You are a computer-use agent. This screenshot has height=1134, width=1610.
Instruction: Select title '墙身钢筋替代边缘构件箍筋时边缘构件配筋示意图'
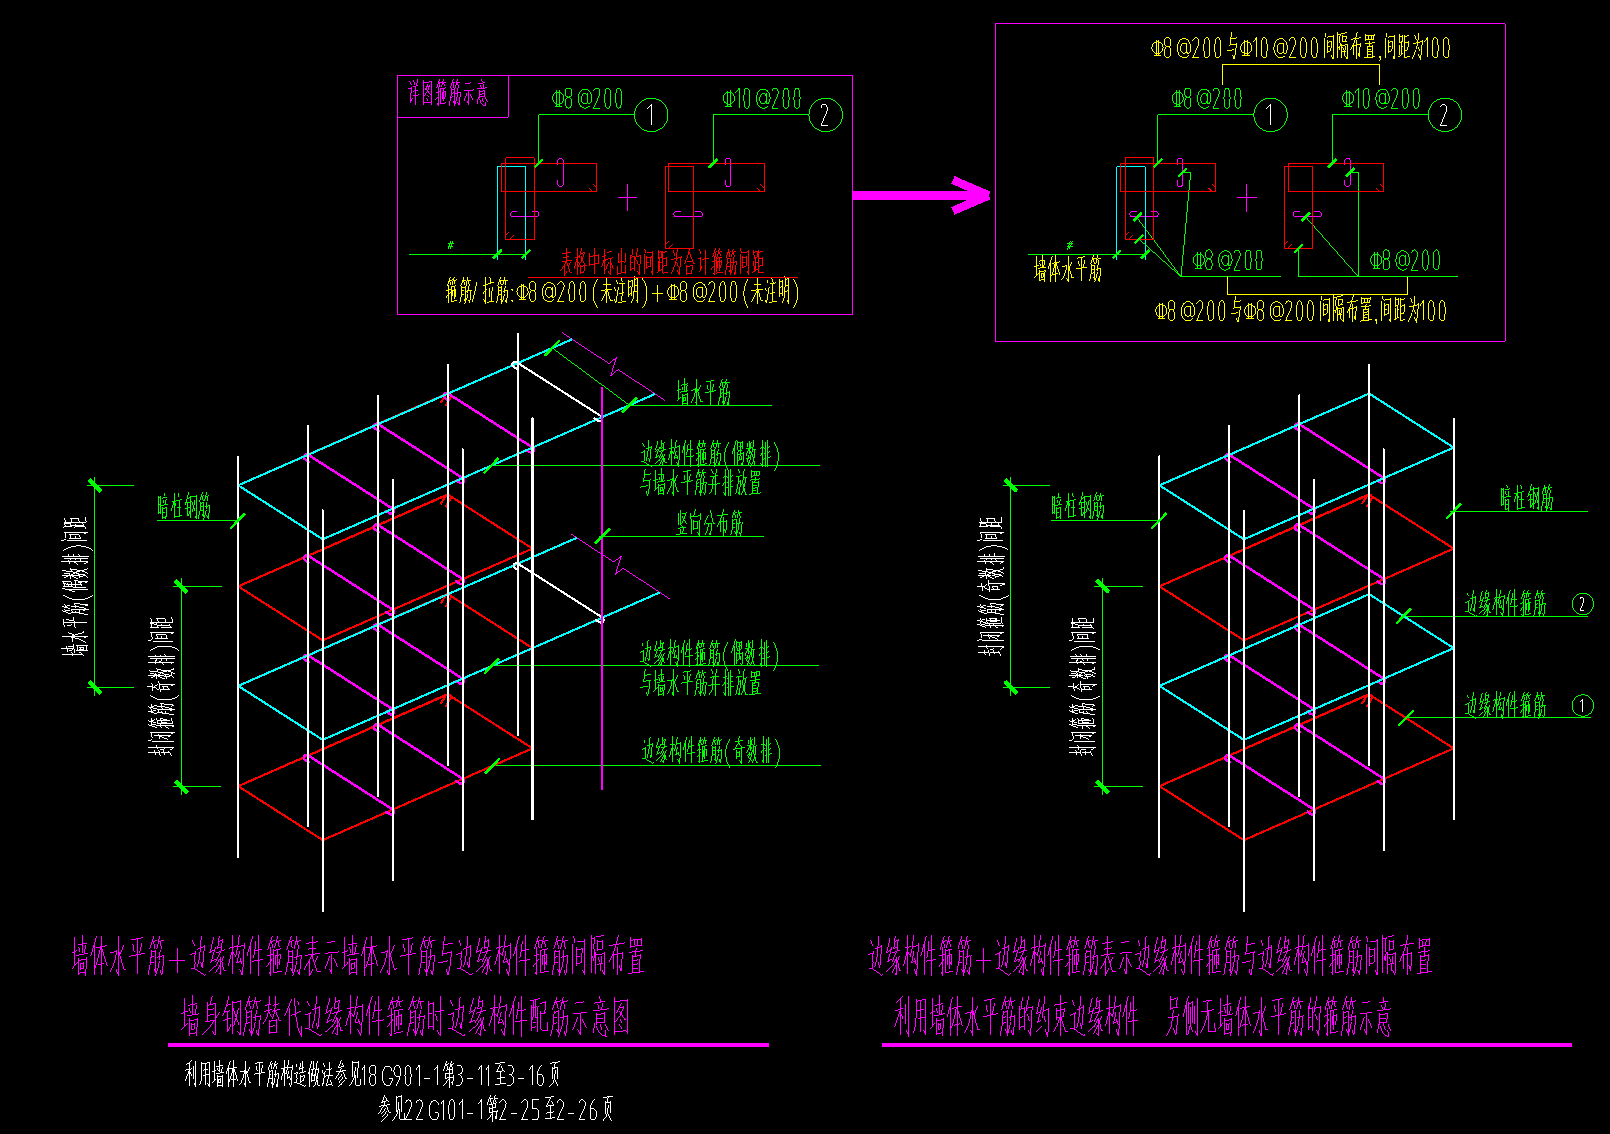point(405,1018)
